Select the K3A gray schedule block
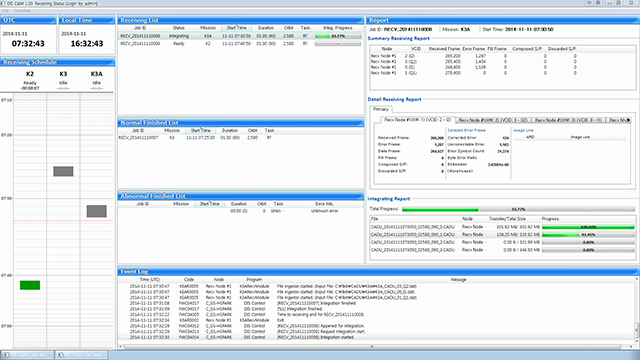 (97, 211)
